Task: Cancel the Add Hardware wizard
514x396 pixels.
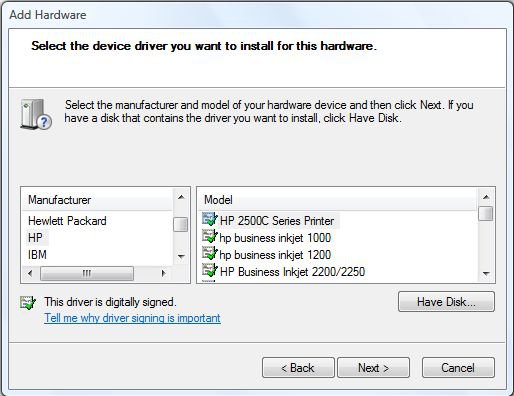Action: (458, 368)
